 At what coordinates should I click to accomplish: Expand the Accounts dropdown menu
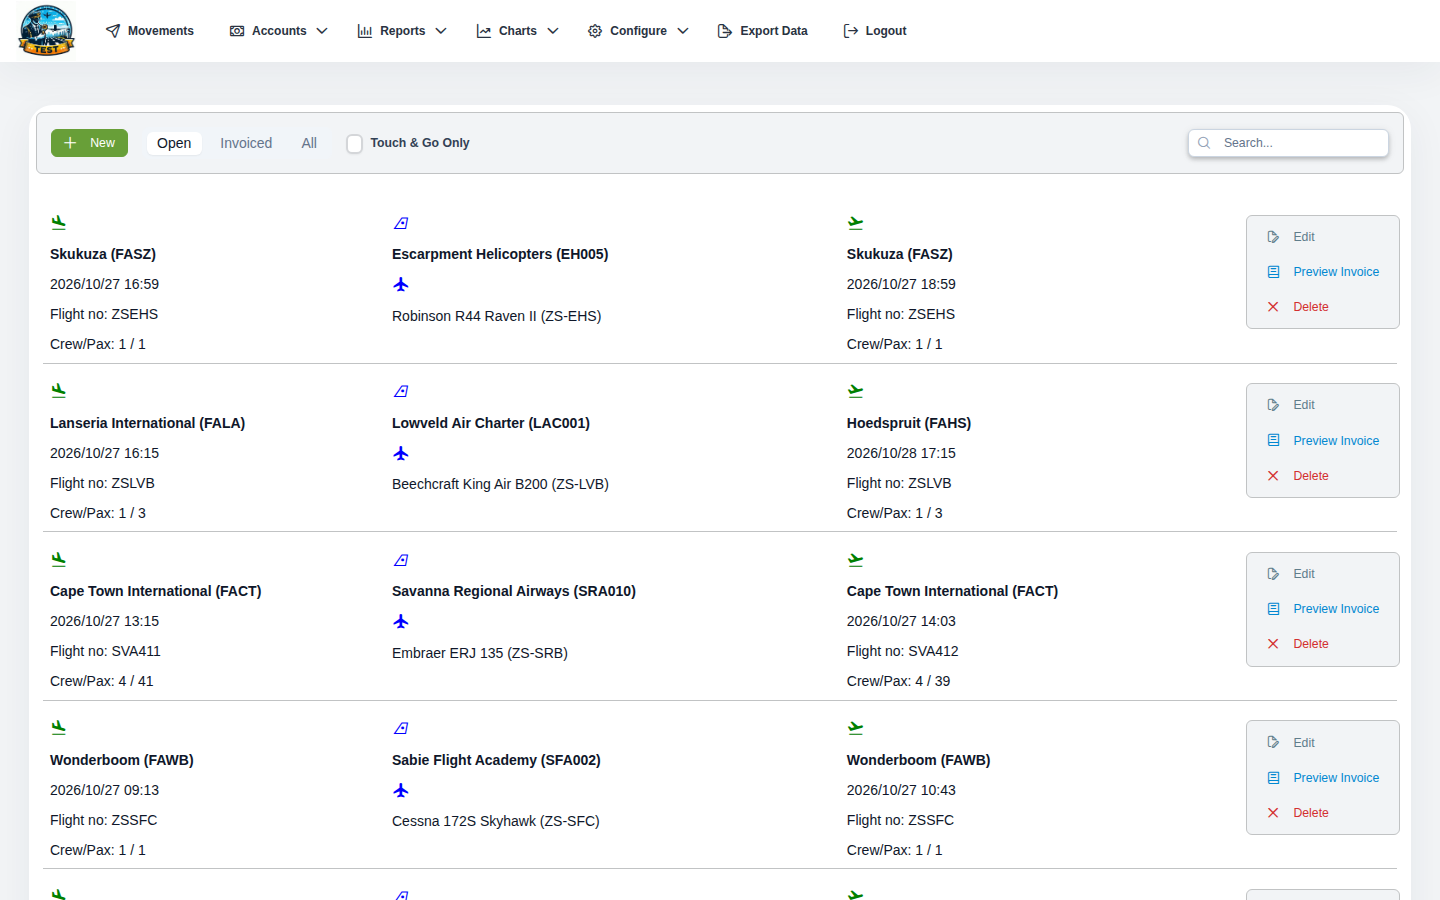point(279,31)
